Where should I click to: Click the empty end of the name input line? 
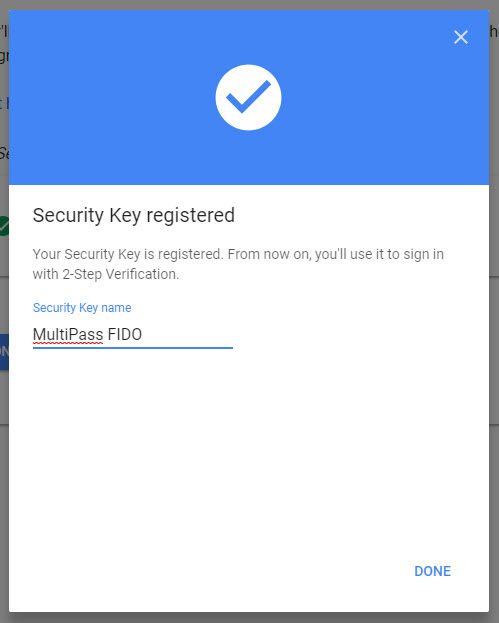(189, 335)
